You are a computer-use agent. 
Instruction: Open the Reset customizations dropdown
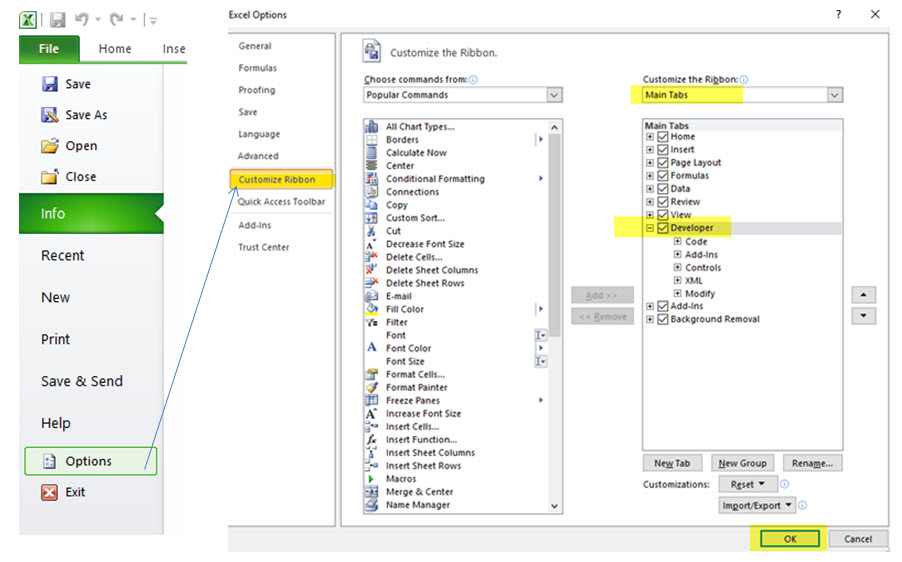pos(747,484)
